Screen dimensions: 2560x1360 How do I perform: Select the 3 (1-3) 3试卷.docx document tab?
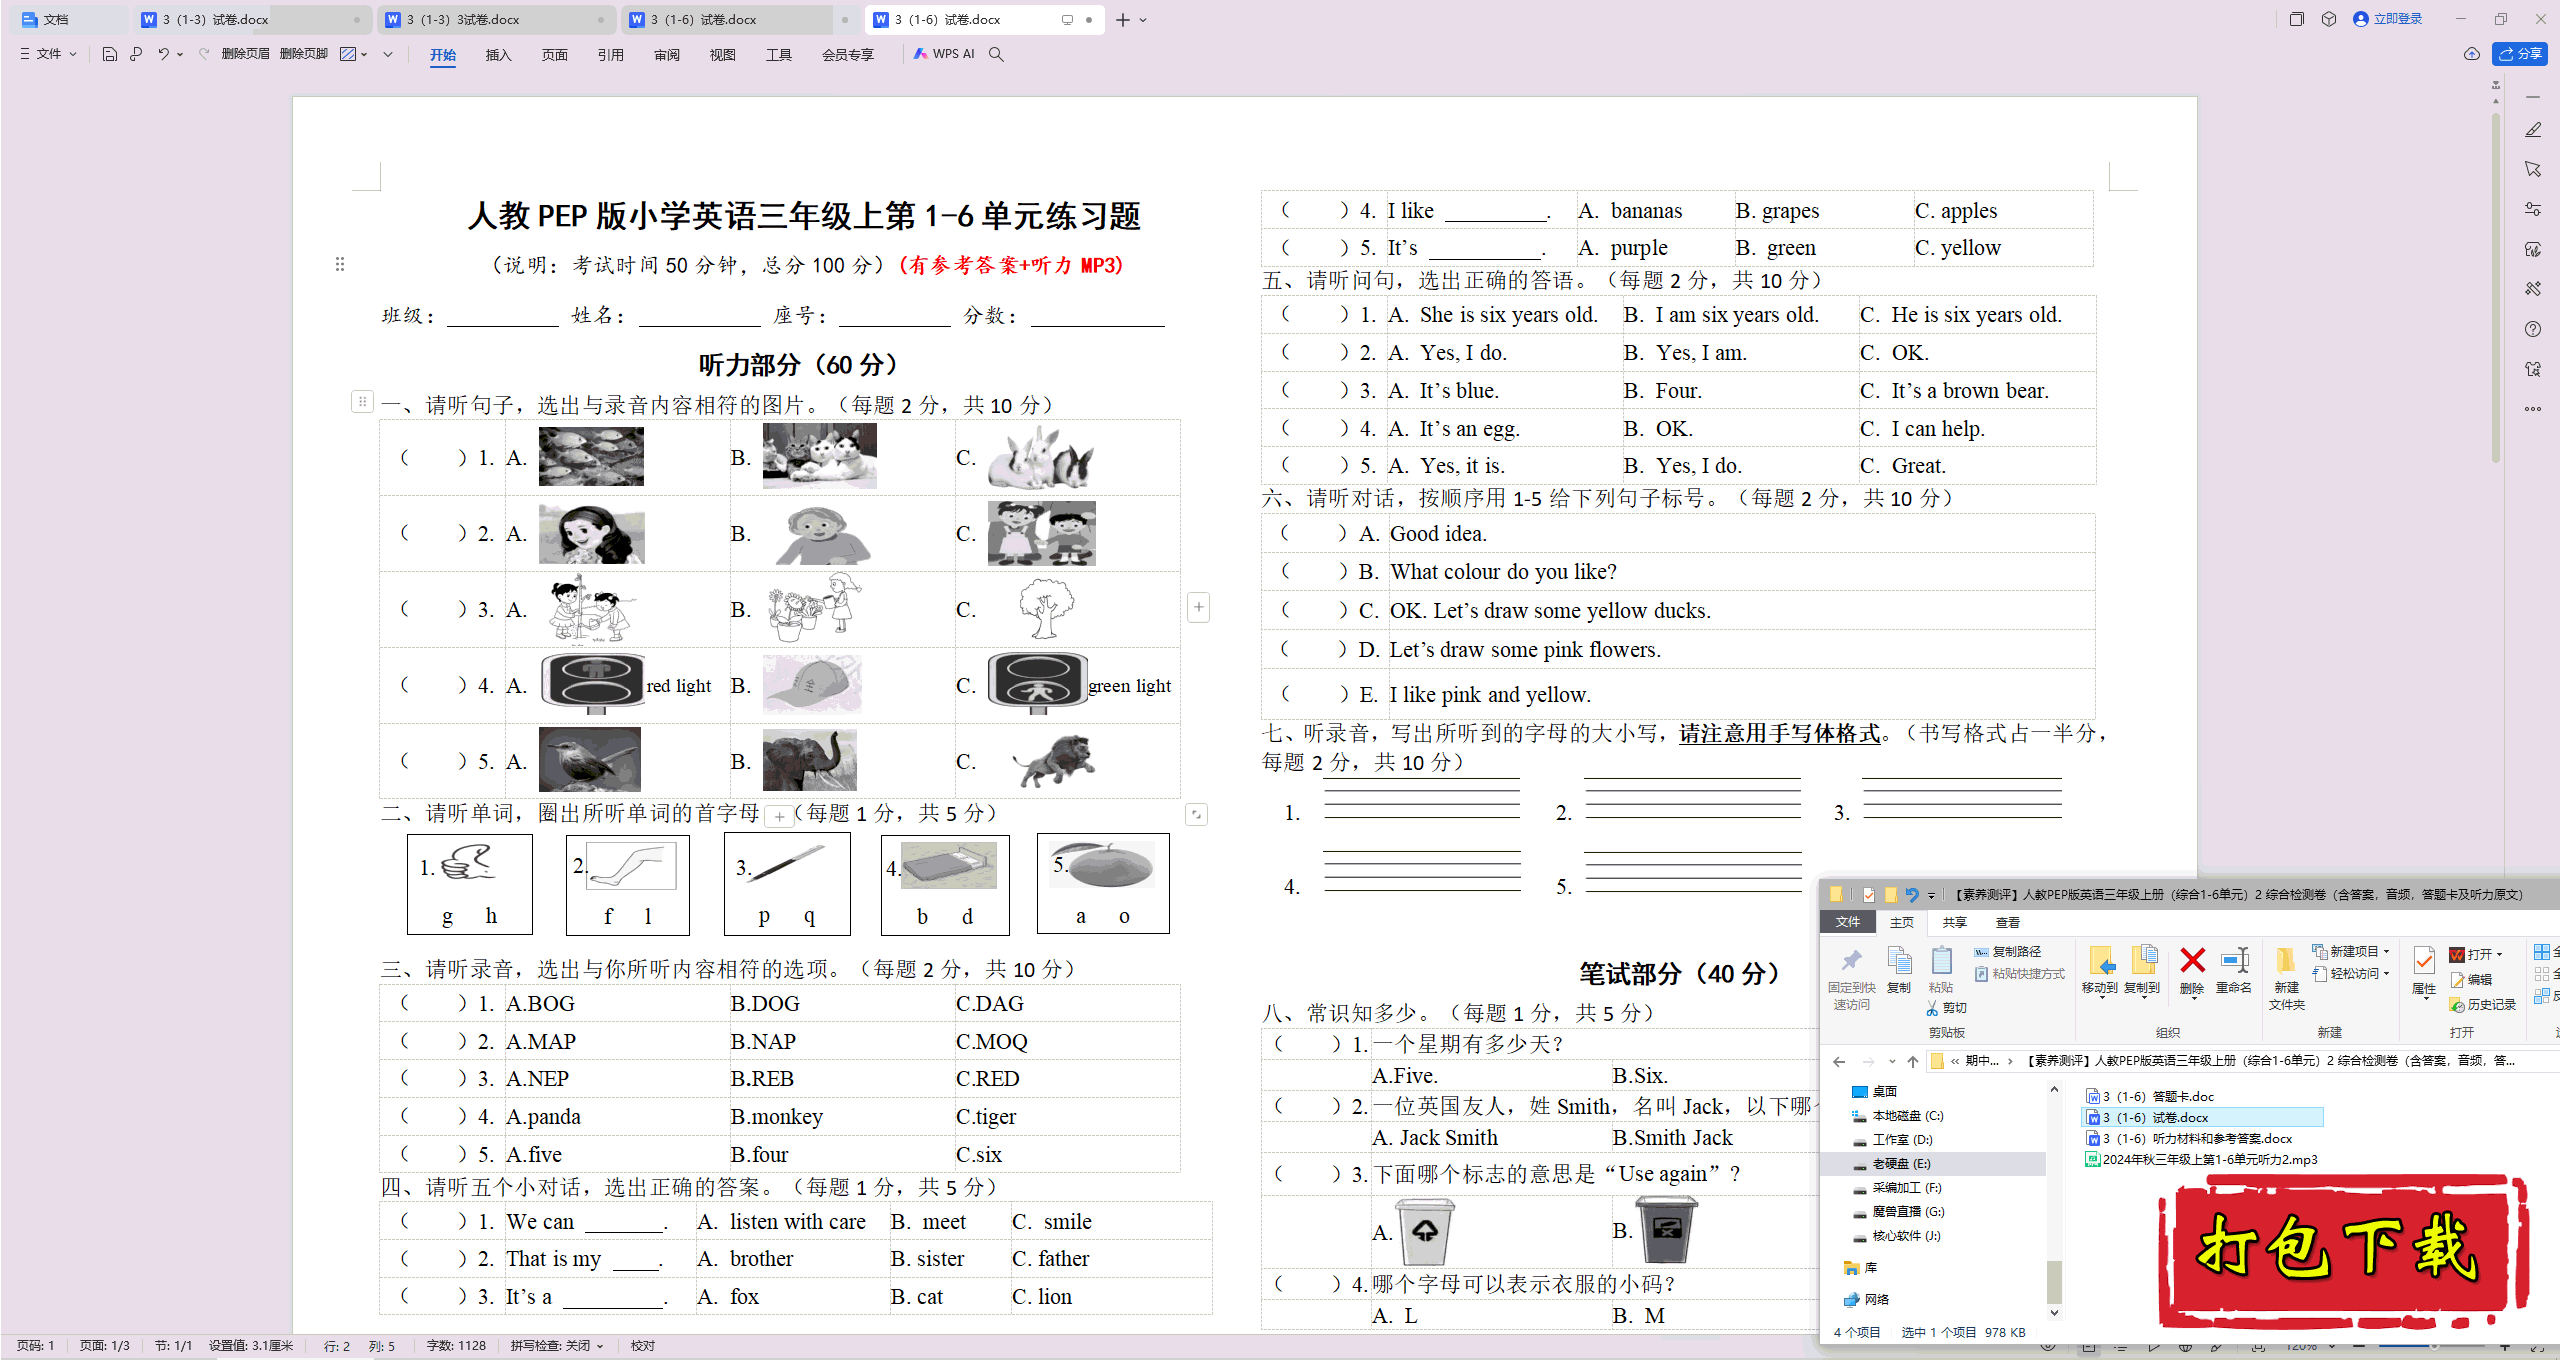coord(495,20)
